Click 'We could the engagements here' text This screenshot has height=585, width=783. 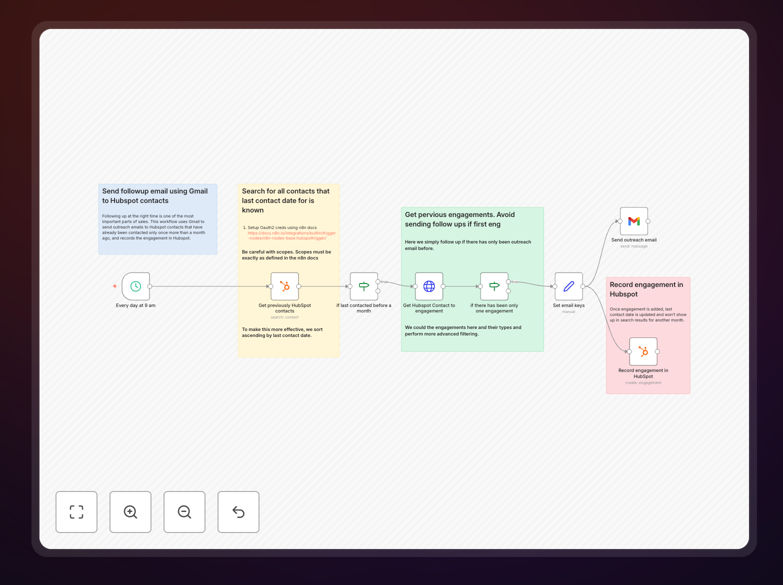[463, 330]
